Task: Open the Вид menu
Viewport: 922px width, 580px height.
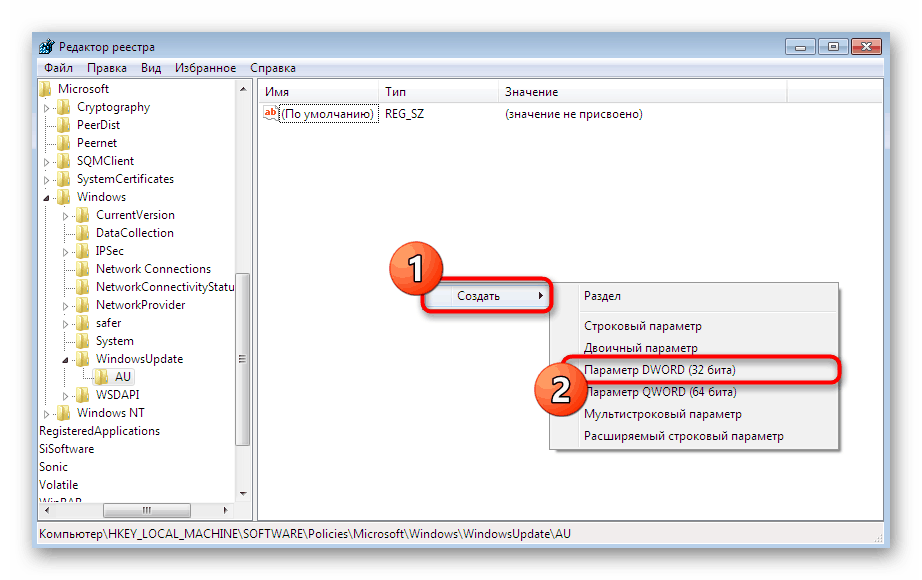Action: coord(151,68)
